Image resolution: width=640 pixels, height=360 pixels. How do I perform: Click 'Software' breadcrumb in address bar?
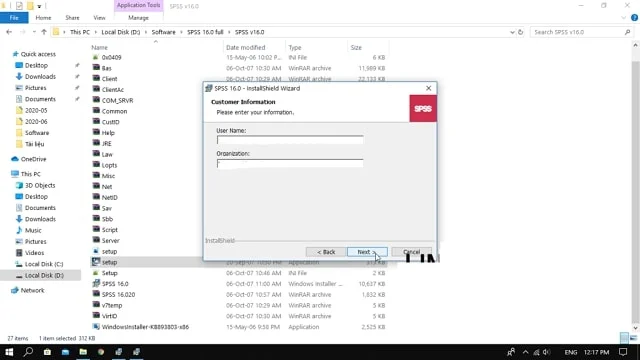coord(163,32)
